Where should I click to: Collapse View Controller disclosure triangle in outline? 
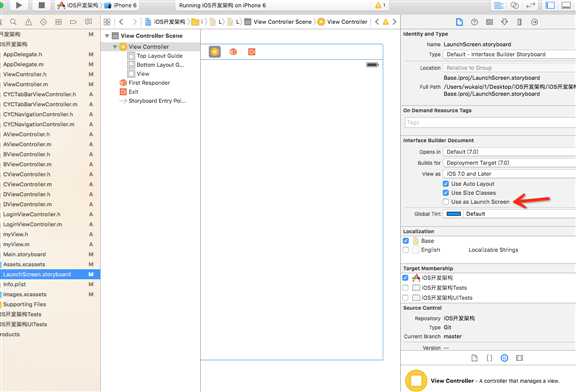pyautogui.click(x=115, y=47)
